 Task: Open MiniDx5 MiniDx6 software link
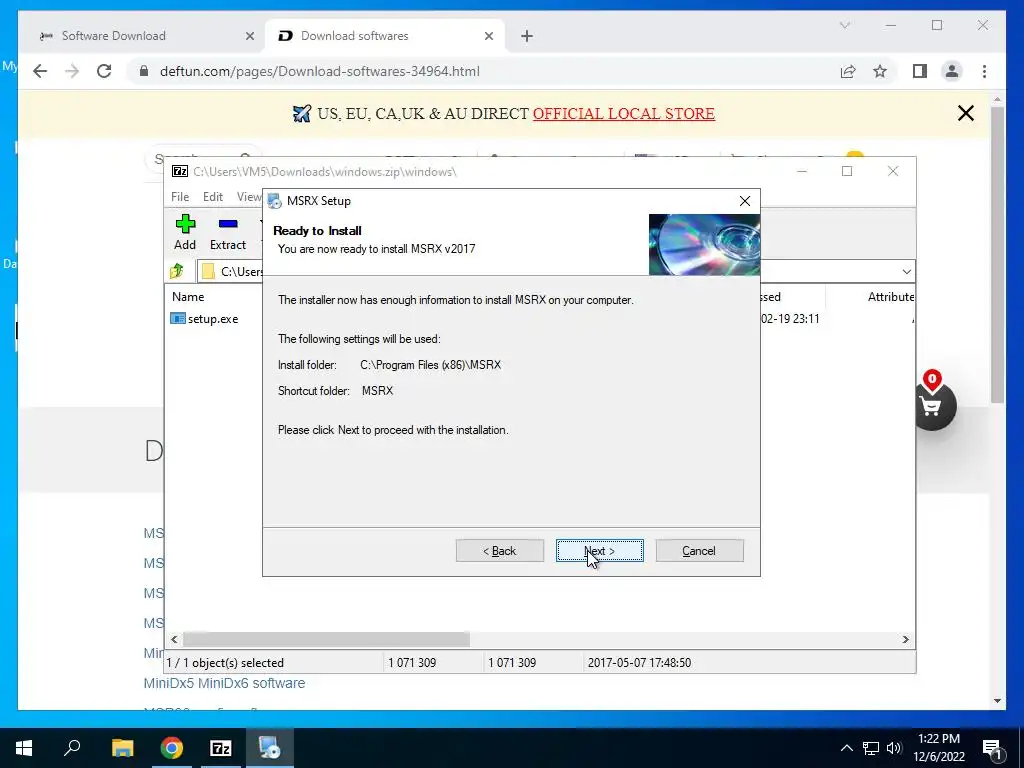tap(224, 683)
